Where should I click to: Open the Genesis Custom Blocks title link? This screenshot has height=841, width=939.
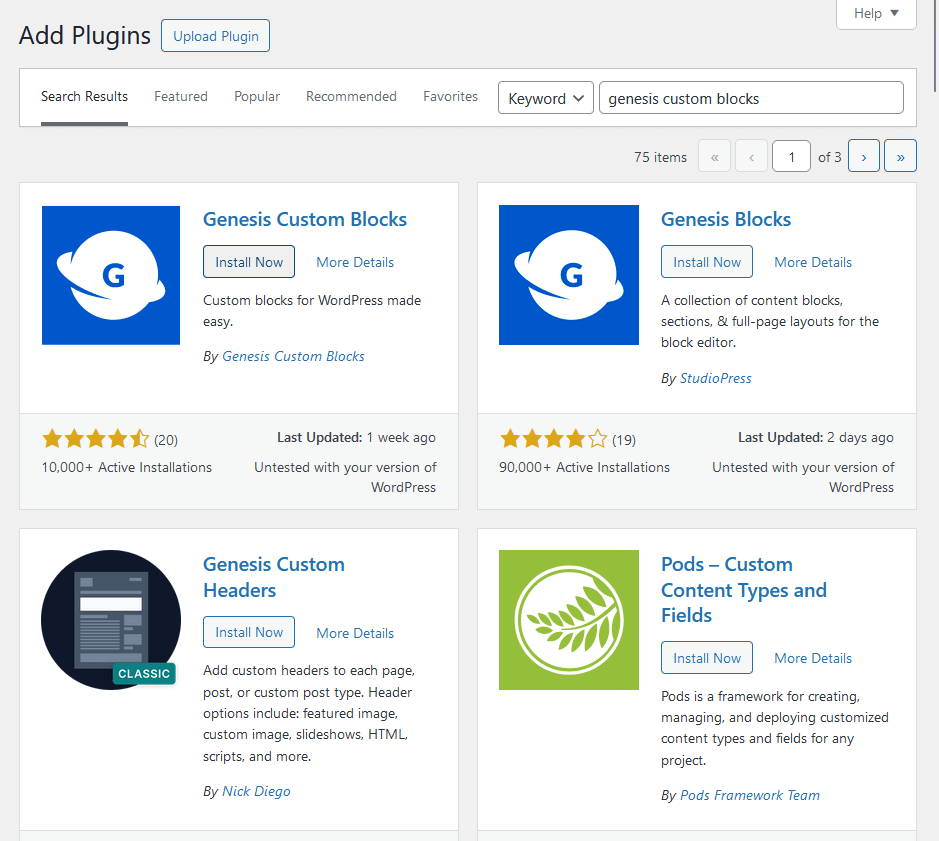pos(305,219)
